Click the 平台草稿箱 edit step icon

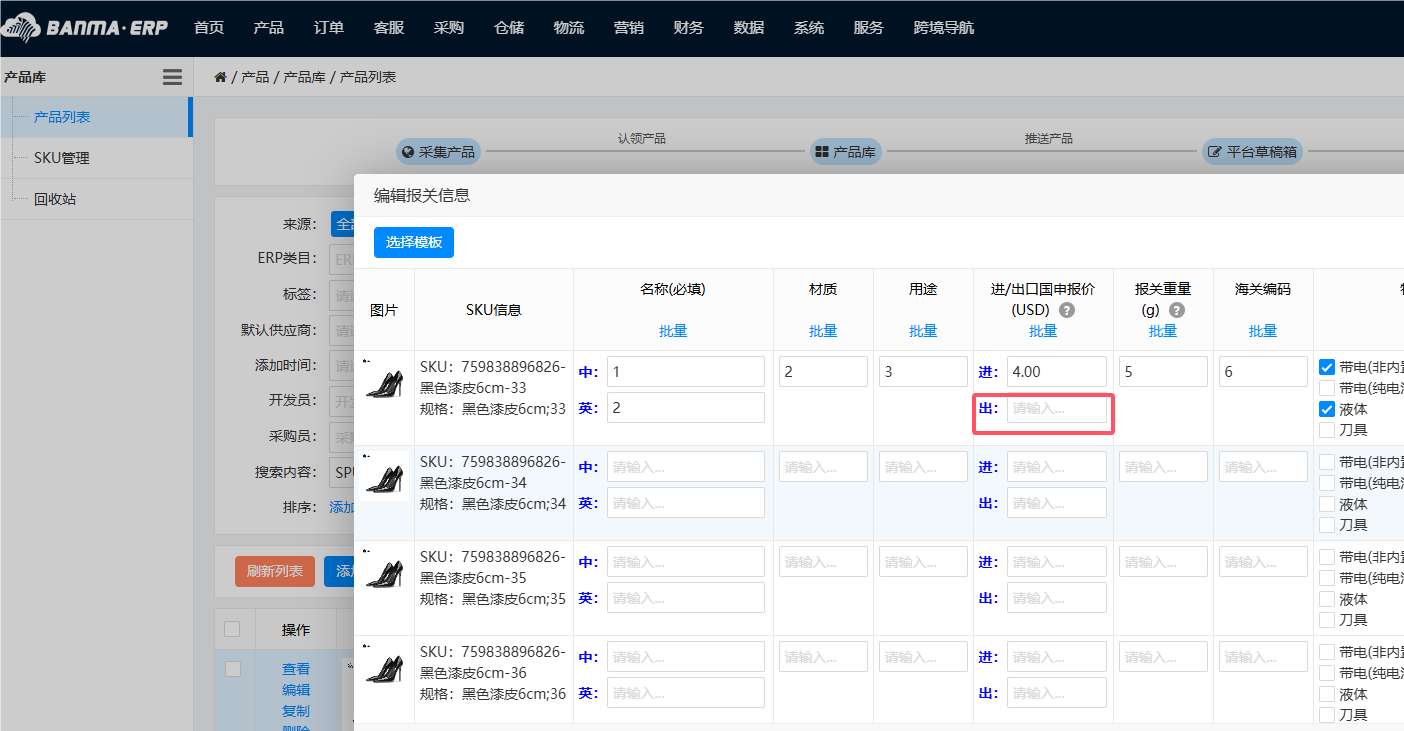(x=1215, y=152)
